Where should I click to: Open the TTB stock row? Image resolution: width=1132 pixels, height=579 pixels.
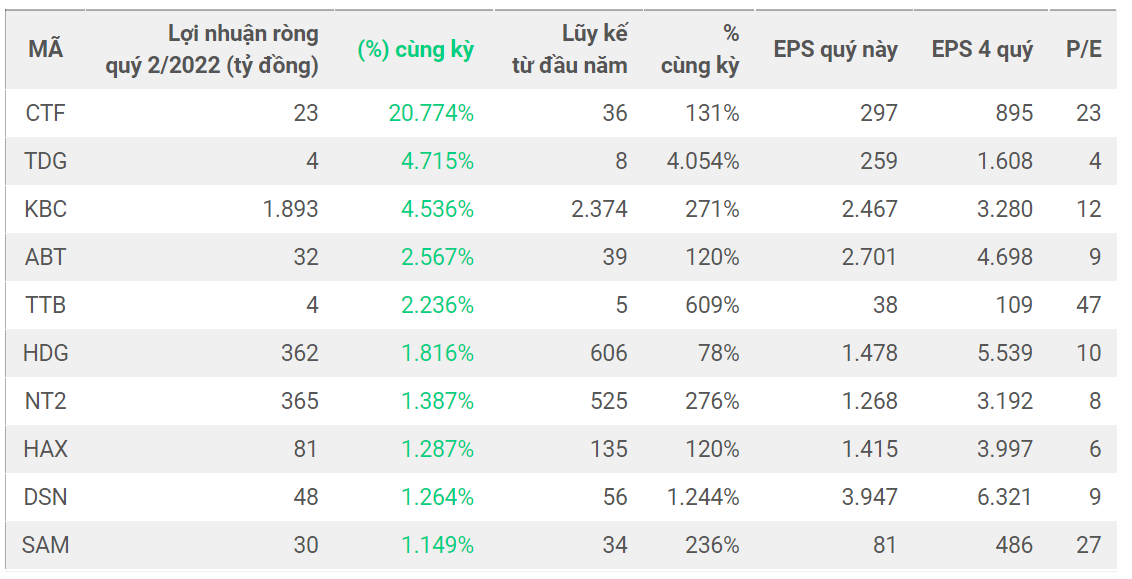tap(45, 305)
